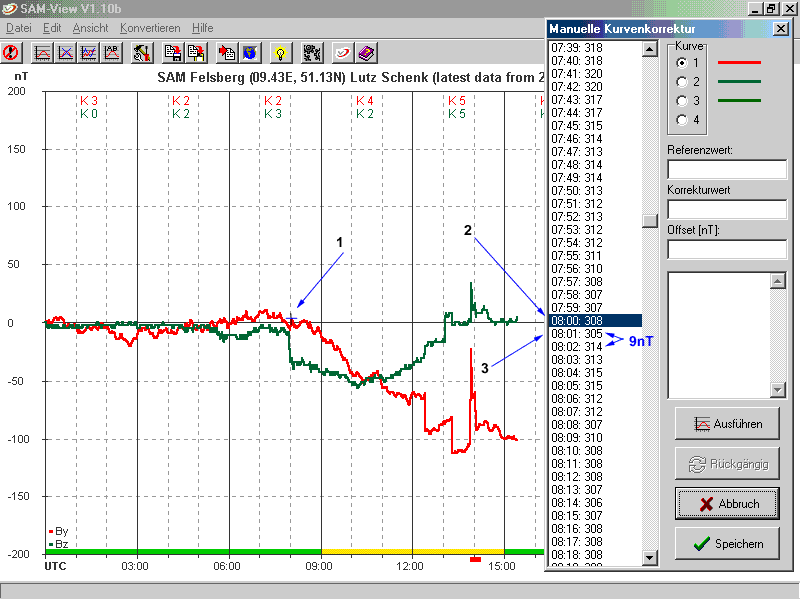
Task: Select Kurve radio button 3
Action: click(682, 101)
